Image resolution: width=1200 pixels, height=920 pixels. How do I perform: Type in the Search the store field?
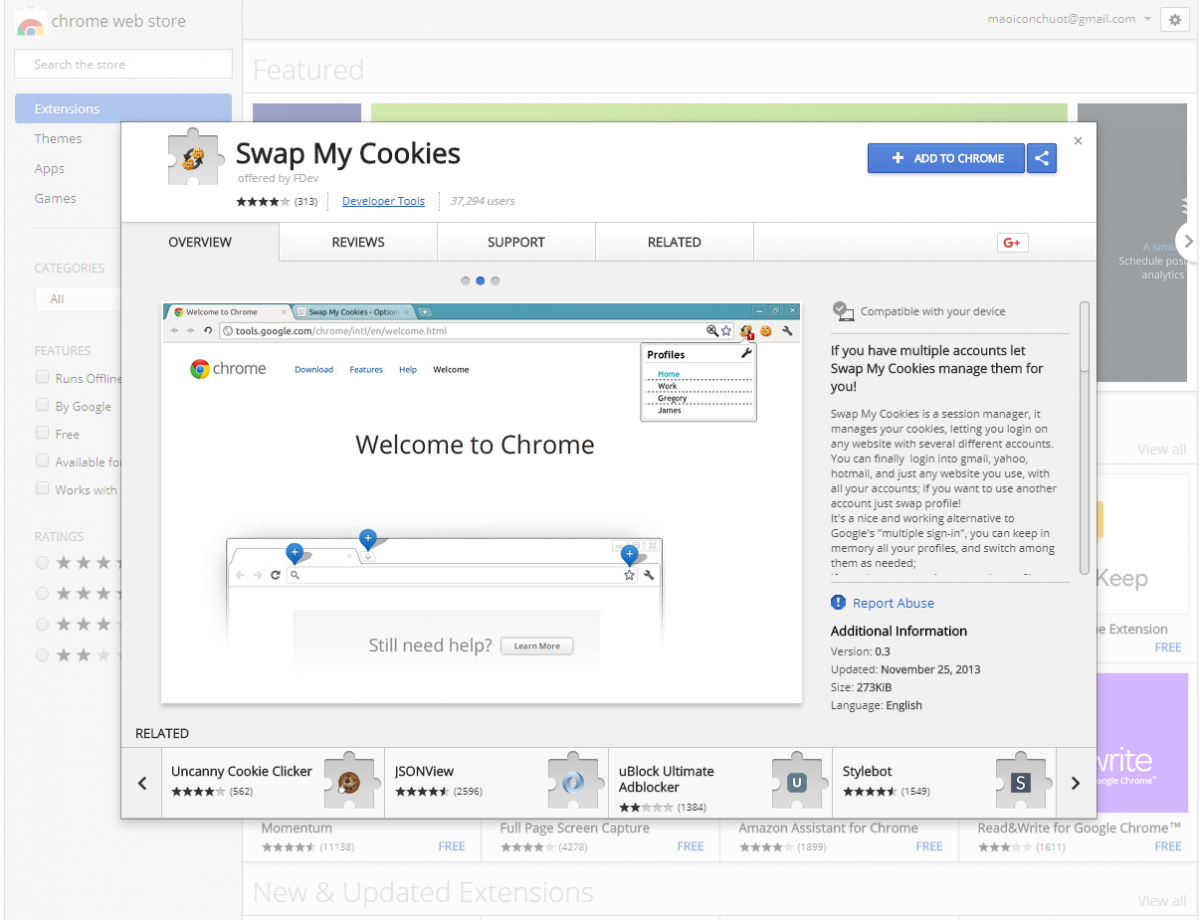click(123, 64)
